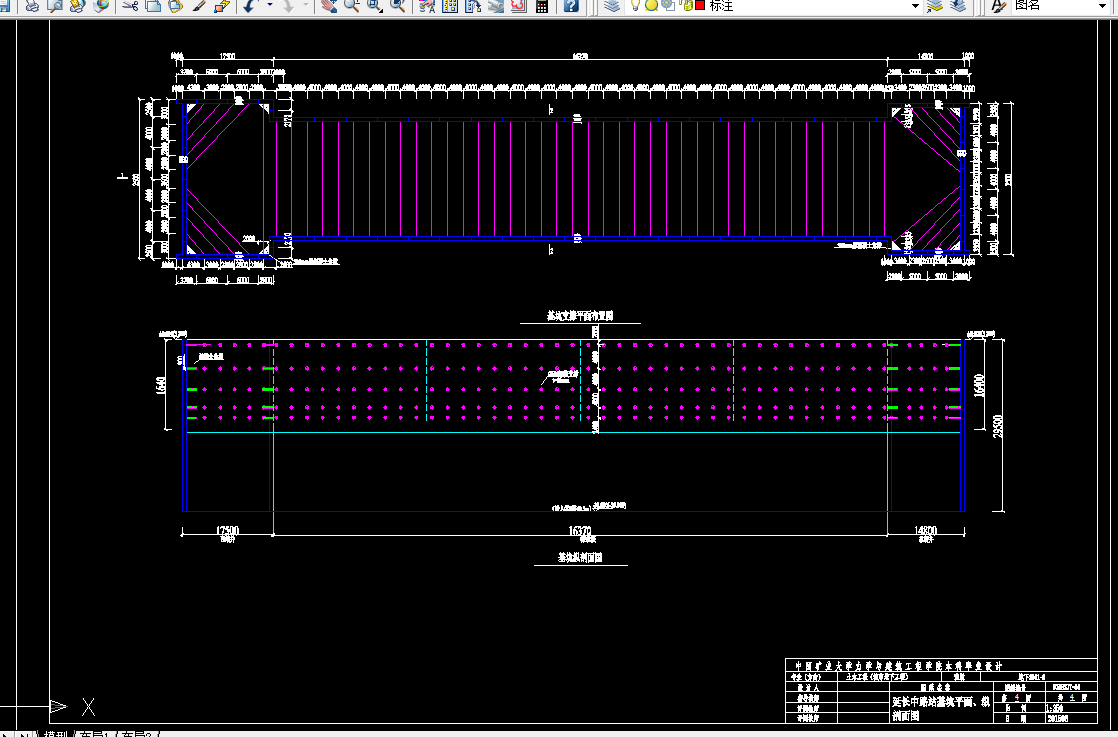This screenshot has height=737, width=1118.
Task: Toggle freeze in current viewport icon
Action: pyautogui.click(x=668, y=6)
